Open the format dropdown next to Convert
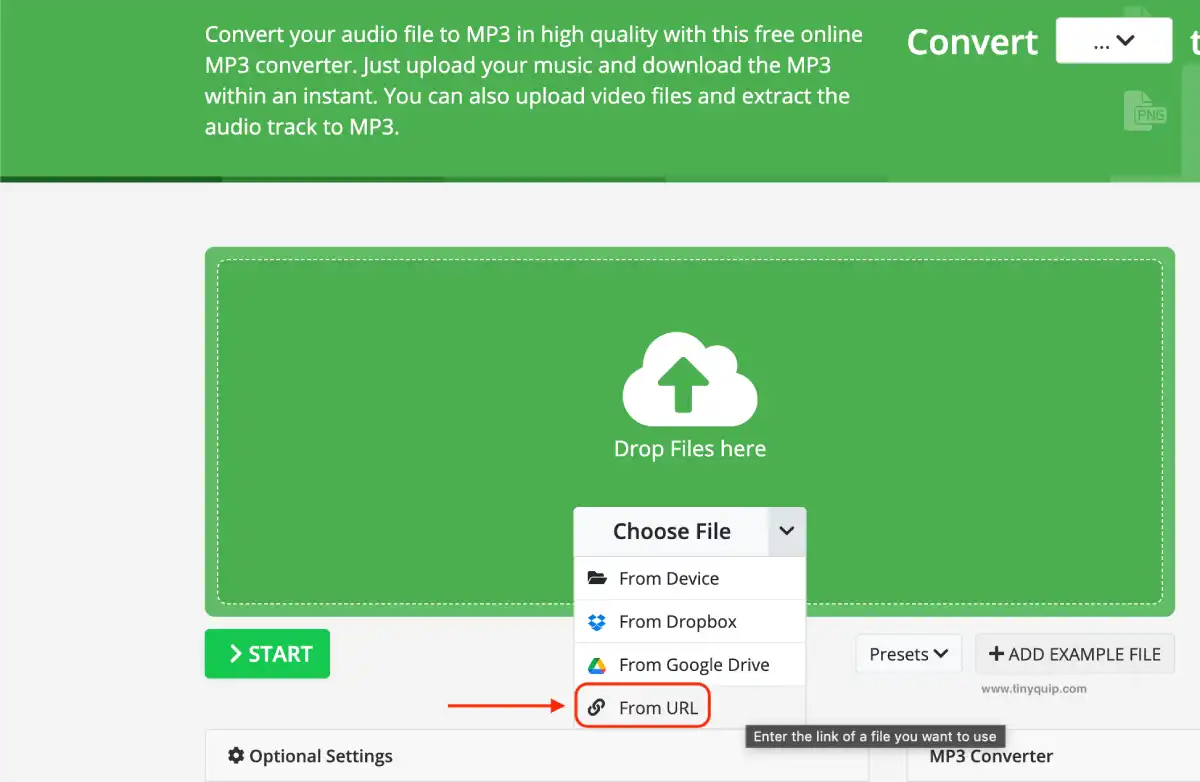This screenshot has width=1200, height=782. [1113, 40]
